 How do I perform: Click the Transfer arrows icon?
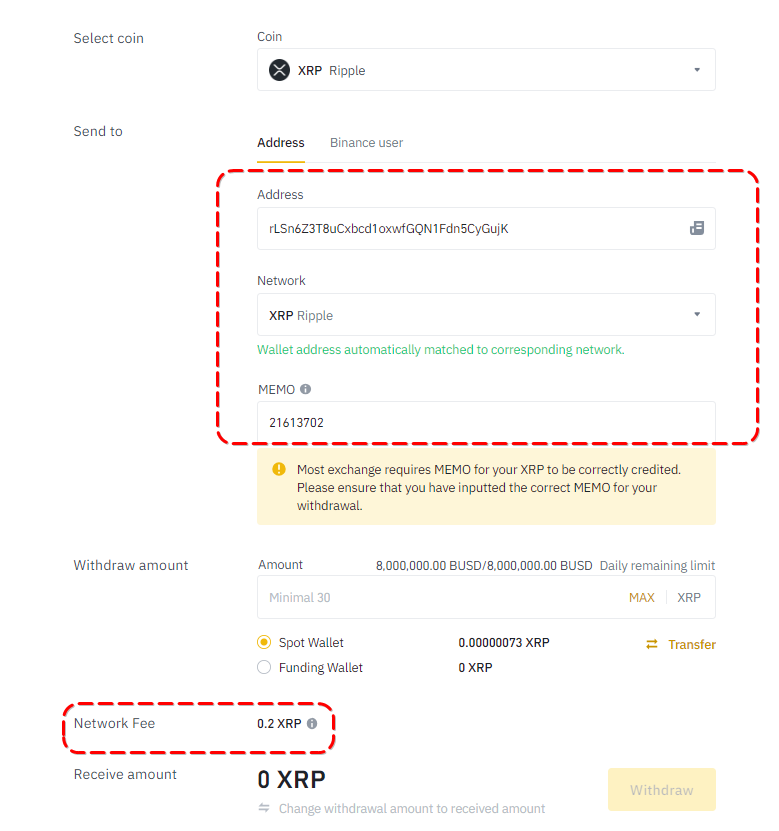pyautogui.click(x=652, y=644)
